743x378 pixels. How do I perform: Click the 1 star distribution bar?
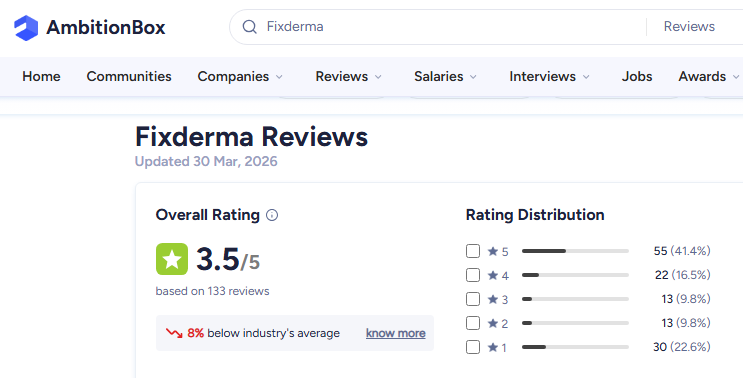[575, 347]
